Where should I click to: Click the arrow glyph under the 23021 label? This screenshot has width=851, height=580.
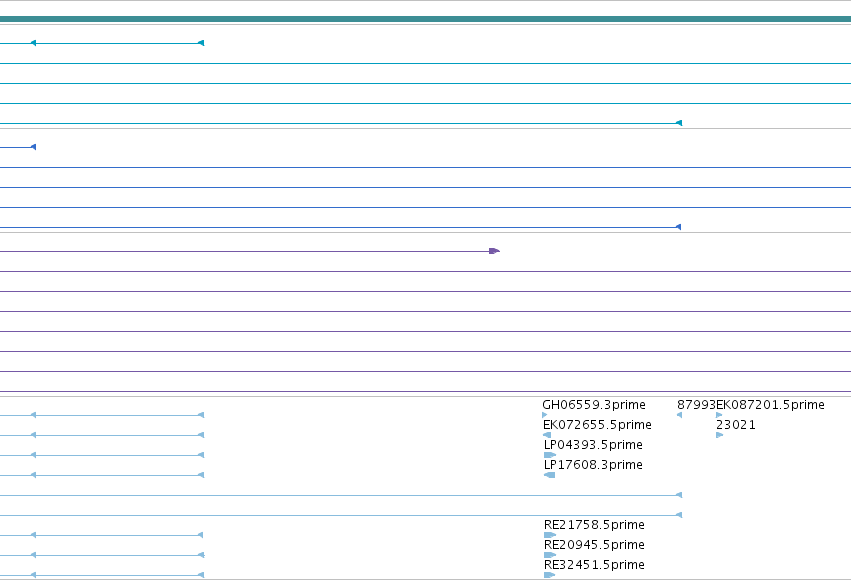(720, 435)
